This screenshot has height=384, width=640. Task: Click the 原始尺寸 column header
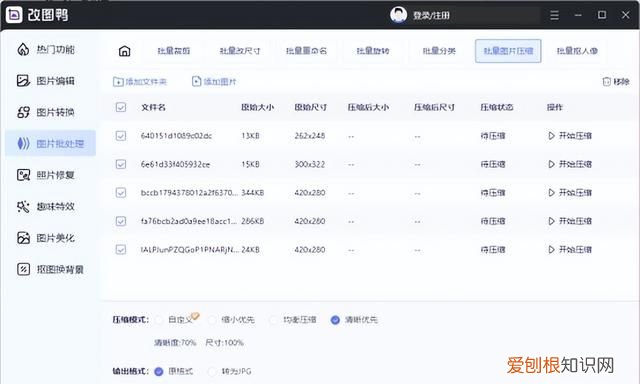(311, 107)
